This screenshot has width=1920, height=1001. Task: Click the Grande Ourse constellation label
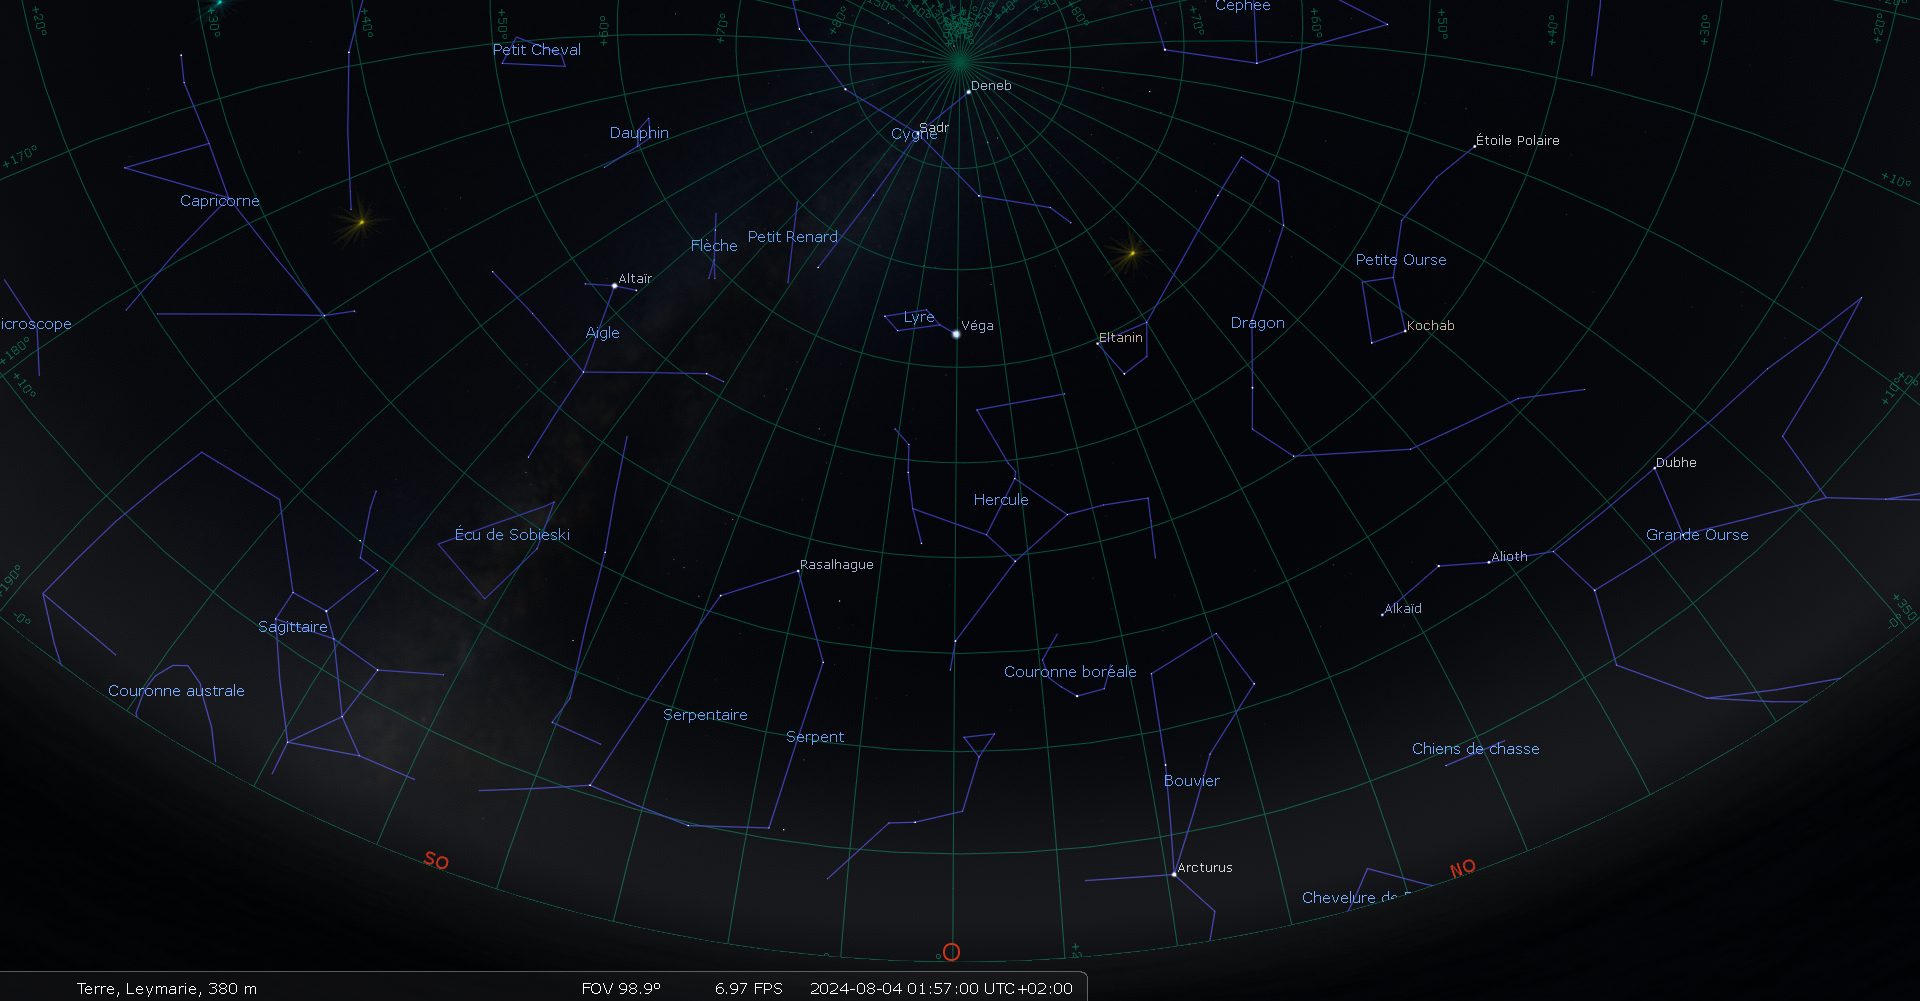(x=1697, y=535)
